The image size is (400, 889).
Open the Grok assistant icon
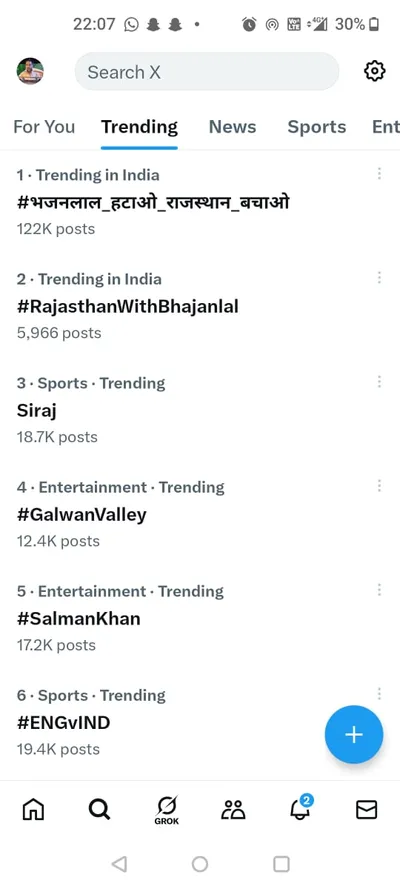pyautogui.click(x=167, y=810)
